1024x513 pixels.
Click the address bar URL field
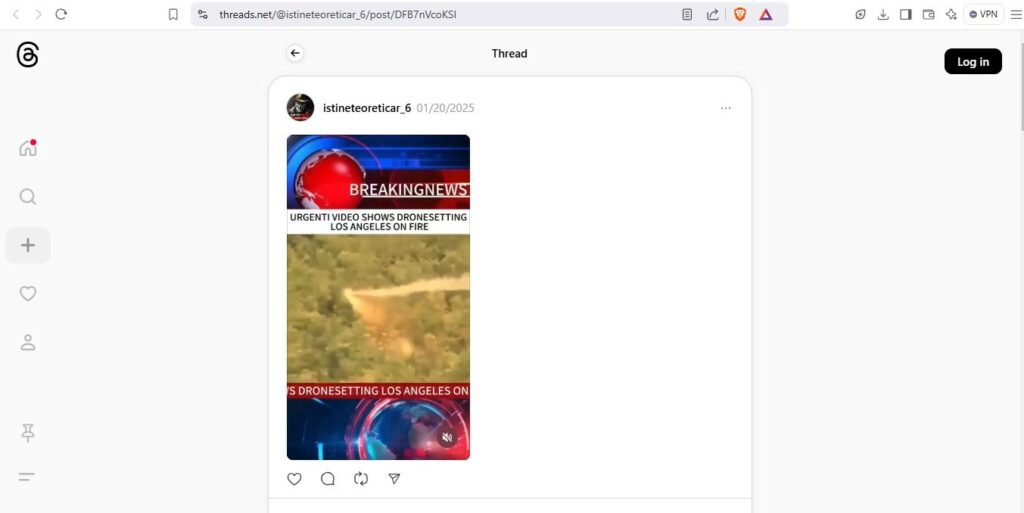(444, 14)
